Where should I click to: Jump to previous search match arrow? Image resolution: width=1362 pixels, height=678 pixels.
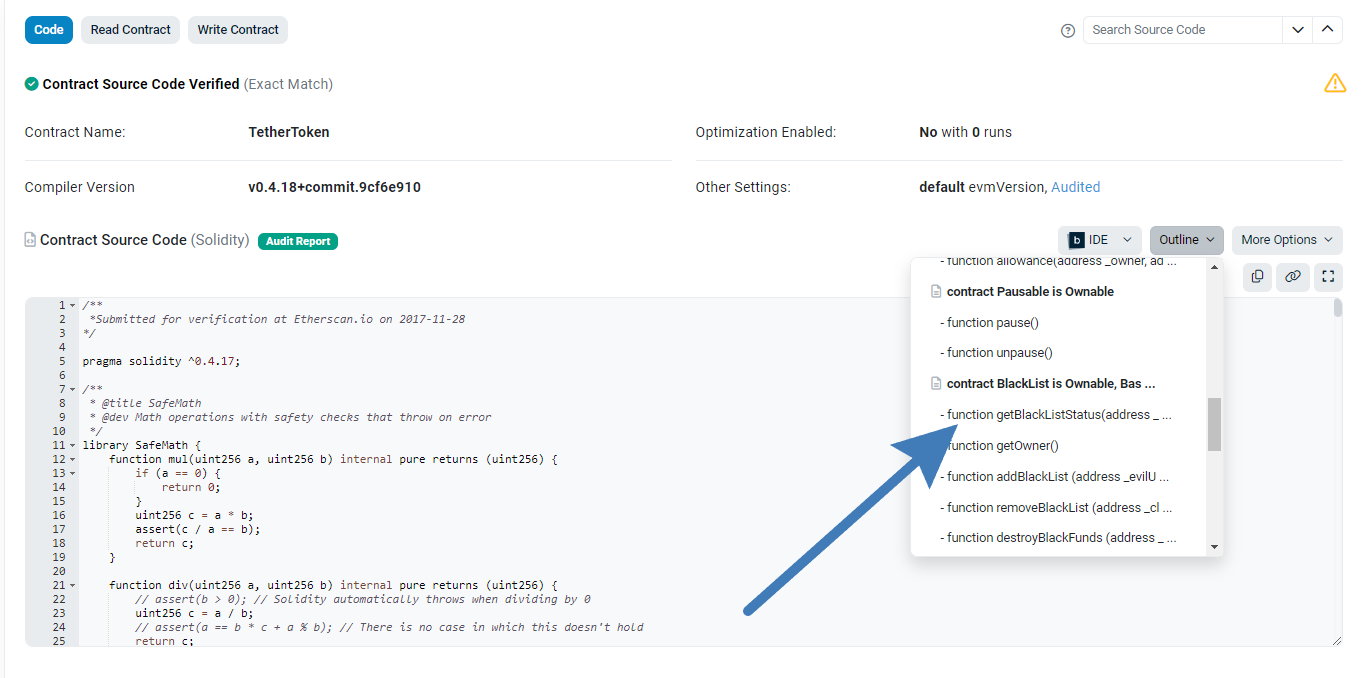(x=1327, y=30)
